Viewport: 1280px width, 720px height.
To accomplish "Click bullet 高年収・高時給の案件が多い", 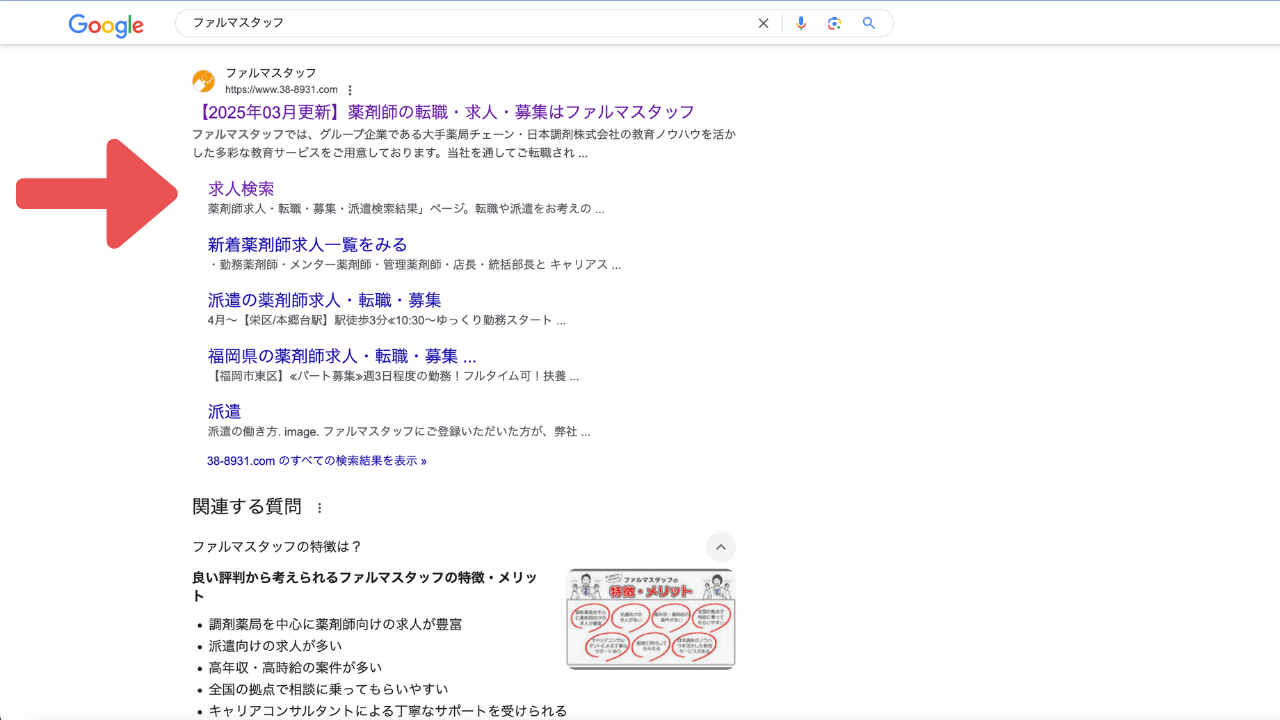I will [296, 668].
